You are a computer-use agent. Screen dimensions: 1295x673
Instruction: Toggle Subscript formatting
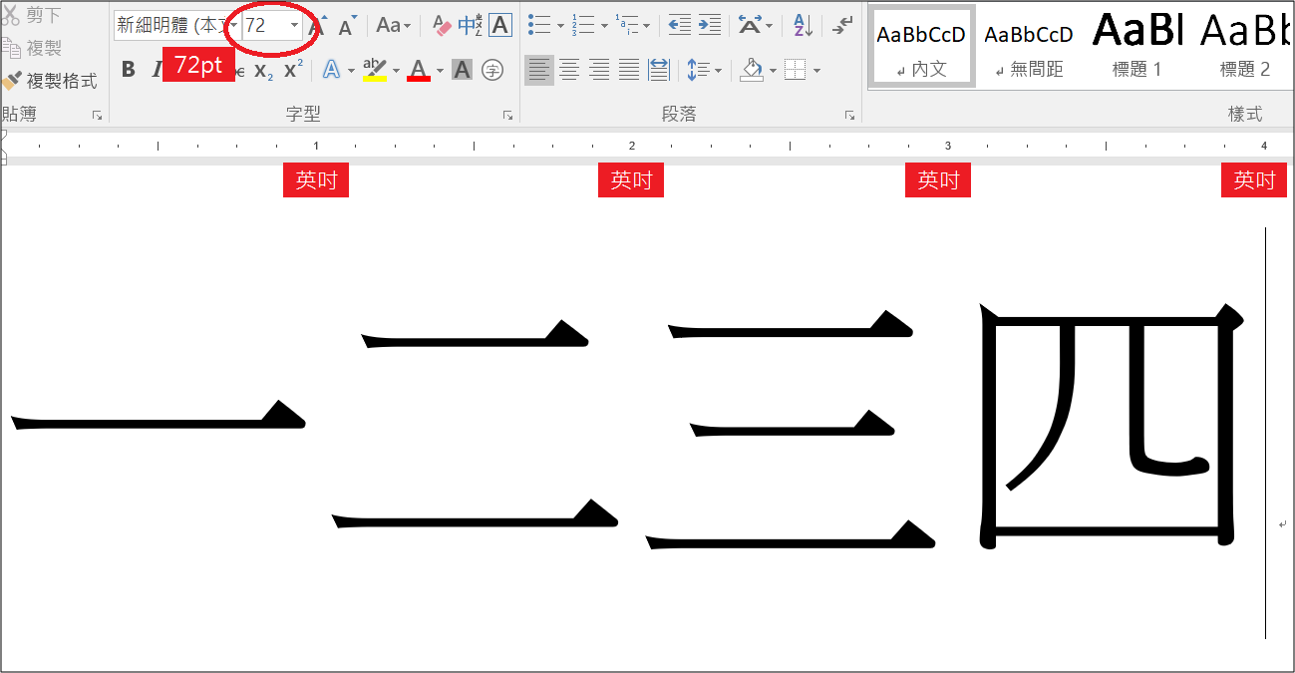tap(263, 70)
